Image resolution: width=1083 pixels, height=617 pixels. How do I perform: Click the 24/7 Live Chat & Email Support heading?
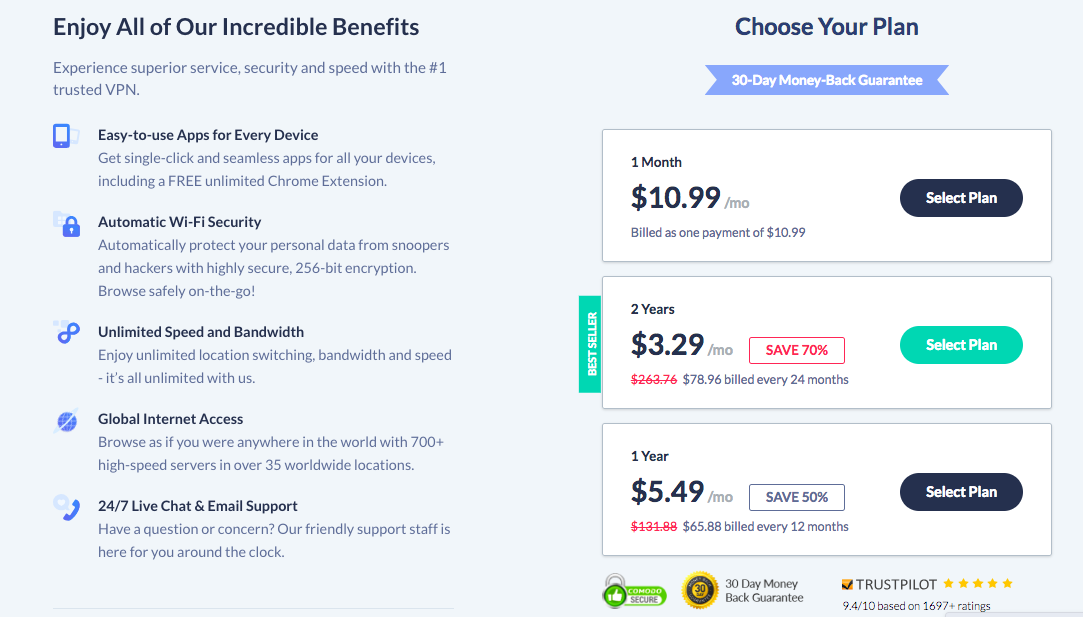pos(198,506)
